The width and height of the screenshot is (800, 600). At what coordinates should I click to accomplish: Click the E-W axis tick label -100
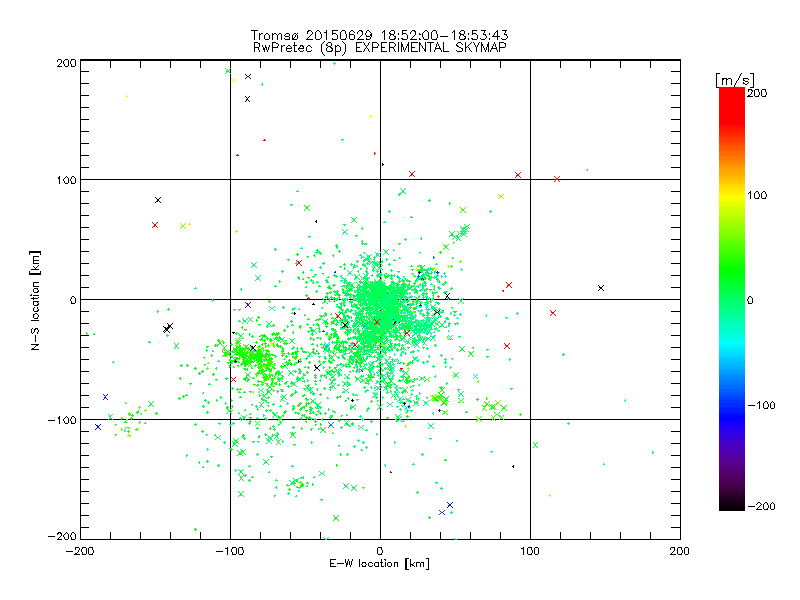tap(230, 551)
